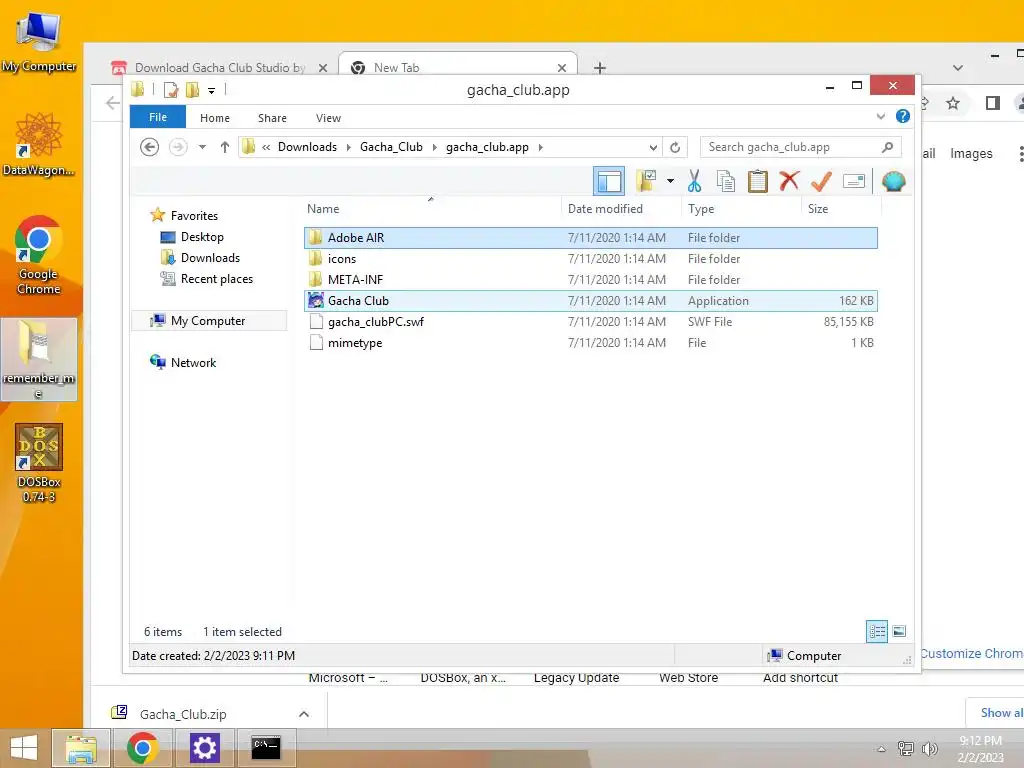Select My Computer in navigation pane
Image resolution: width=1024 pixels, height=768 pixels.
click(x=208, y=321)
